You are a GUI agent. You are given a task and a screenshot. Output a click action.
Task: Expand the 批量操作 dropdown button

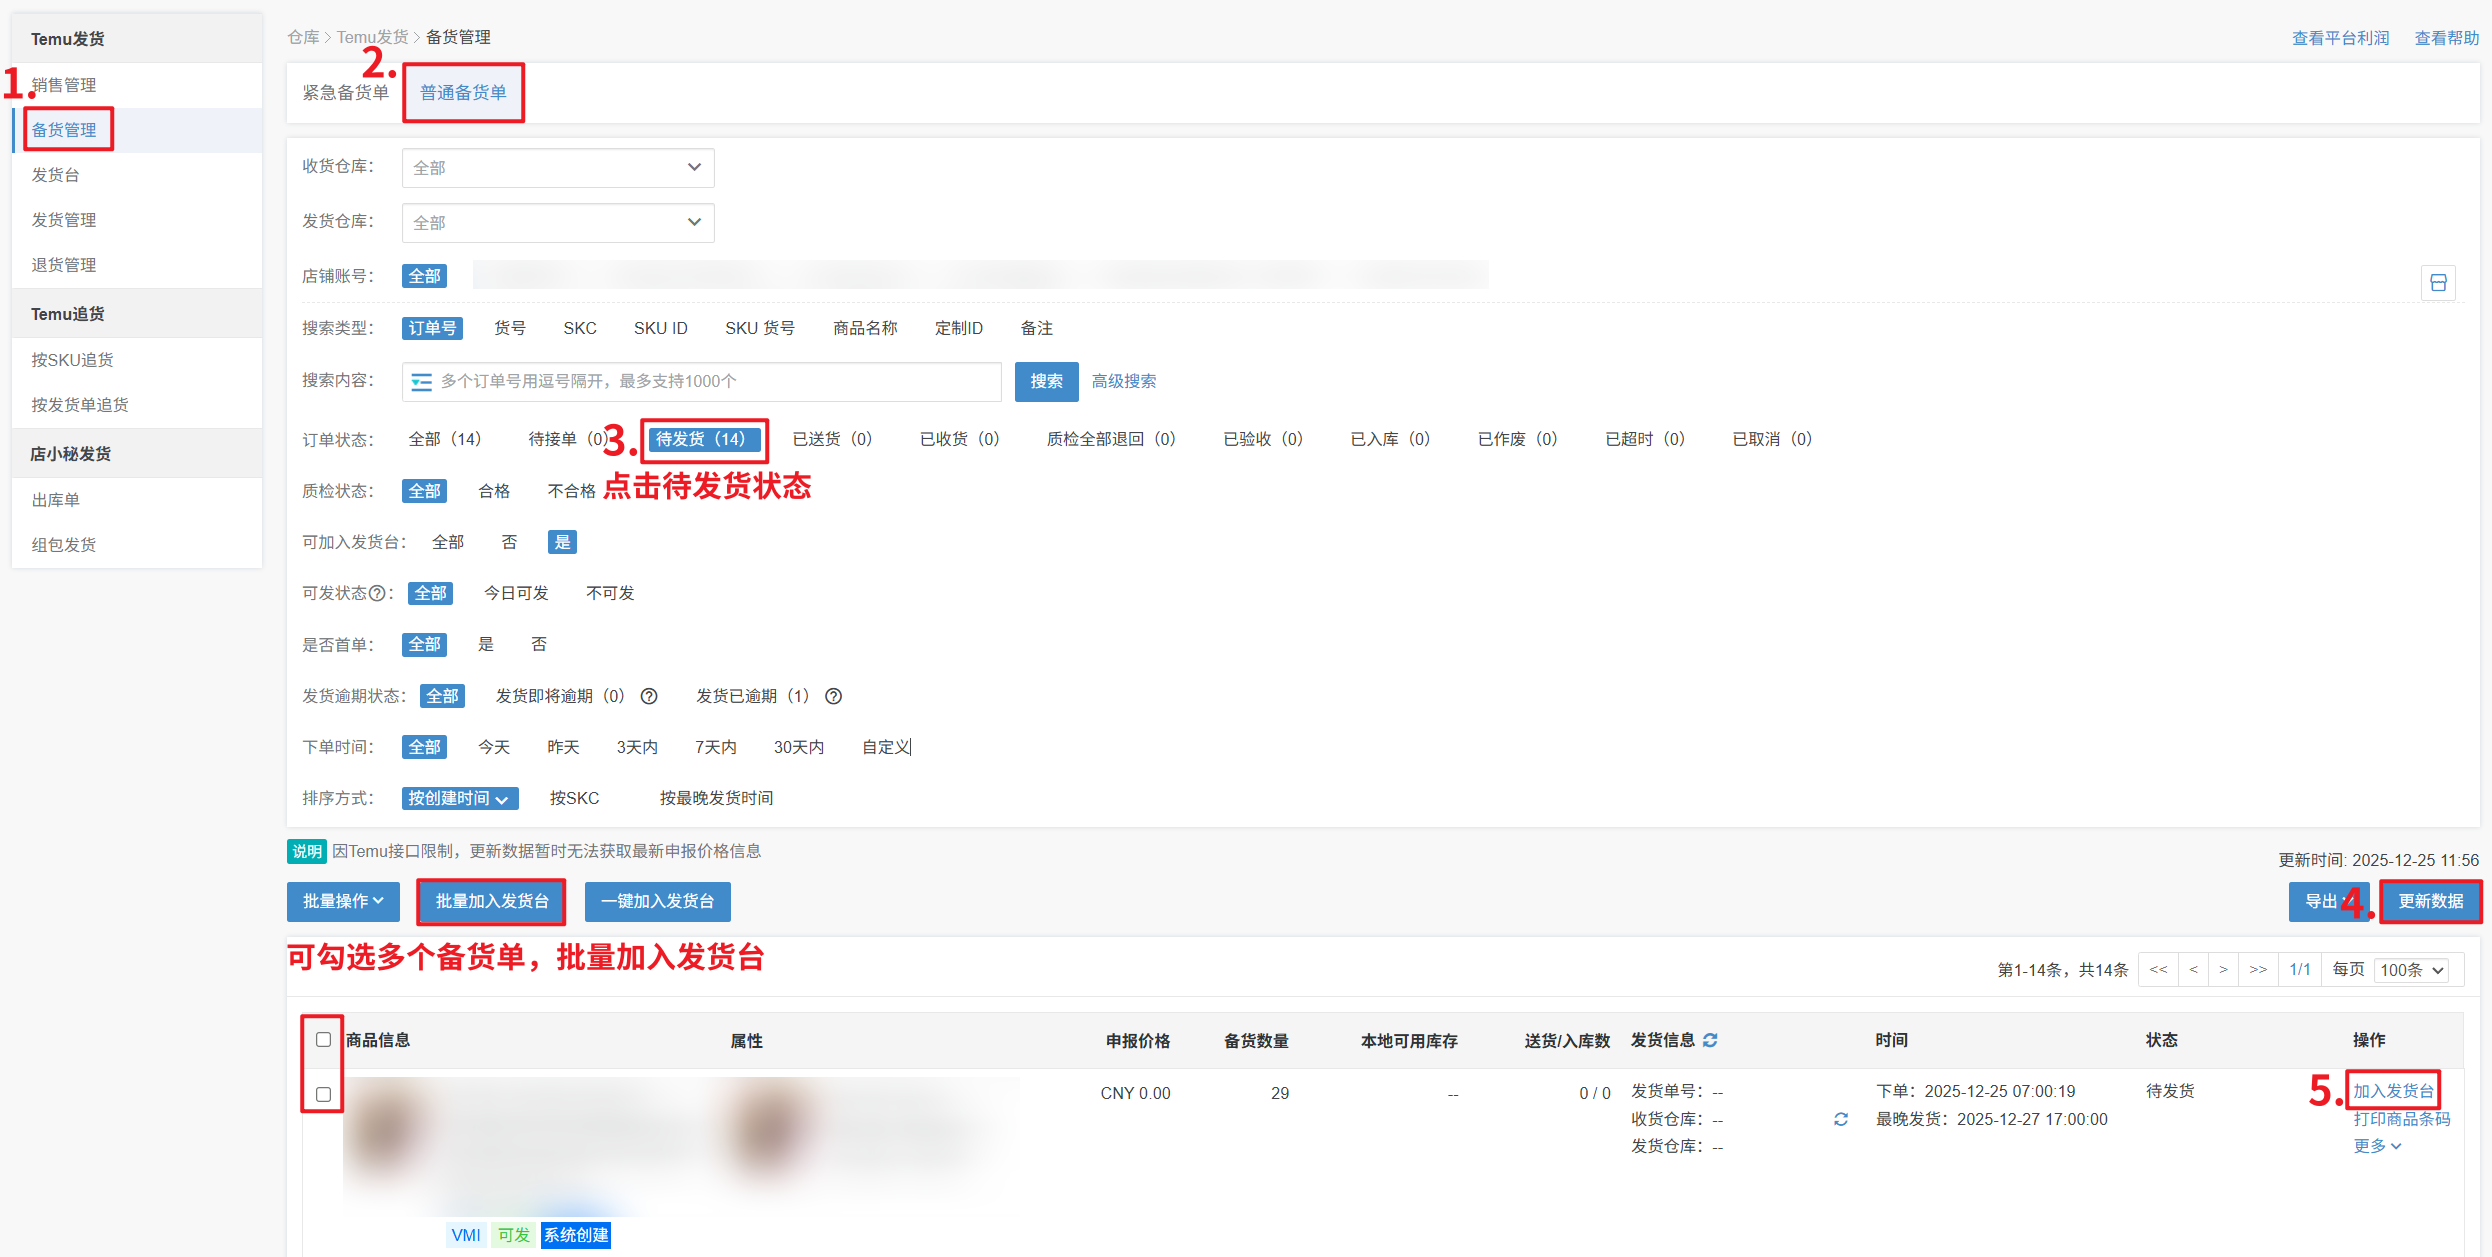click(x=343, y=901)
